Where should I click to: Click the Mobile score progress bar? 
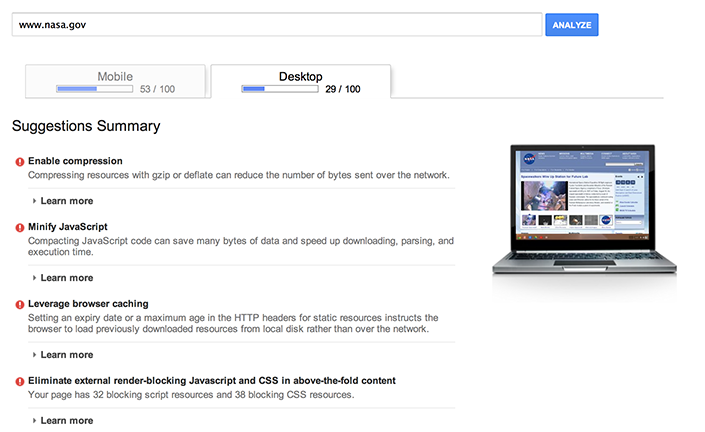pyautogui.click(x=94, y=89)
